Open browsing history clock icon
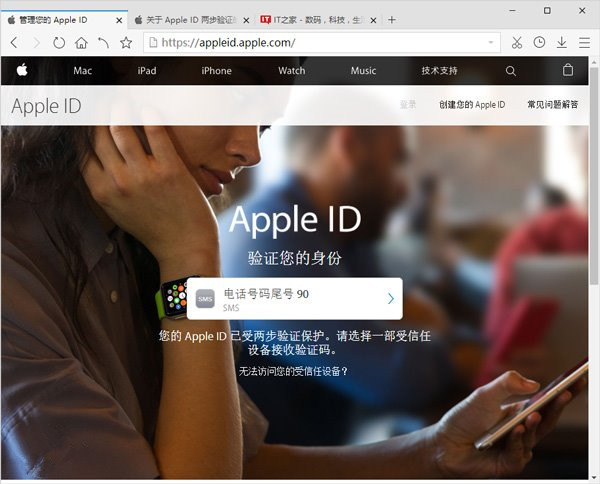This screenshot has width=600, height=484. [x=540, y=43]
